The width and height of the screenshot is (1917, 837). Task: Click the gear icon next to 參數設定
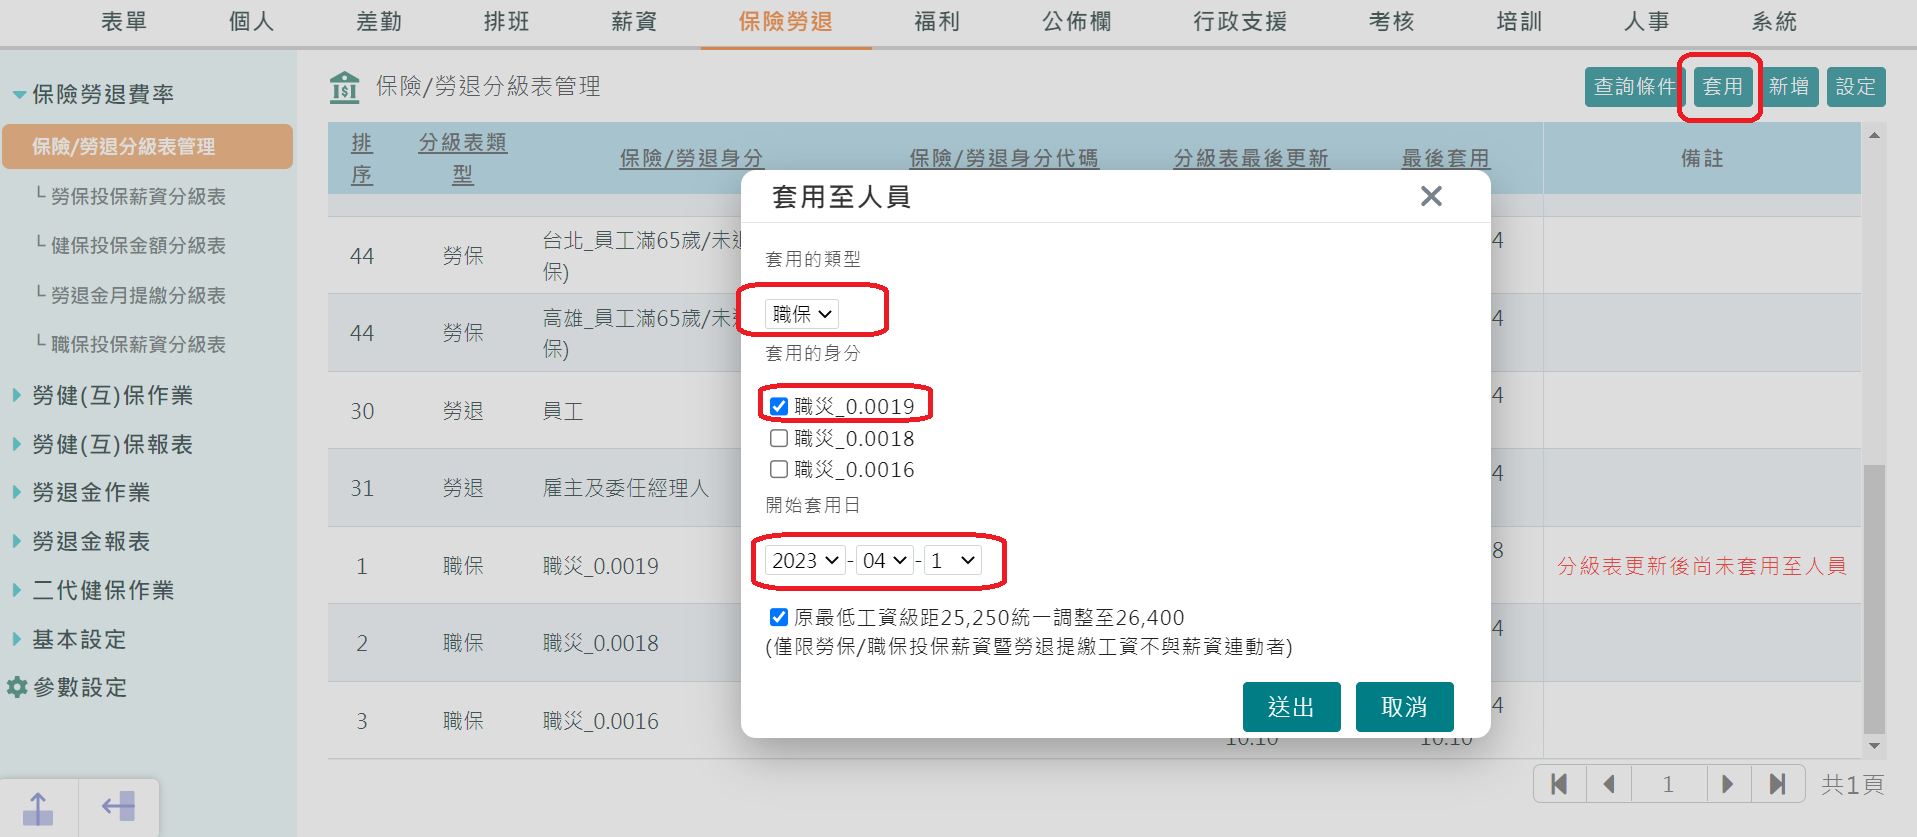17,687
